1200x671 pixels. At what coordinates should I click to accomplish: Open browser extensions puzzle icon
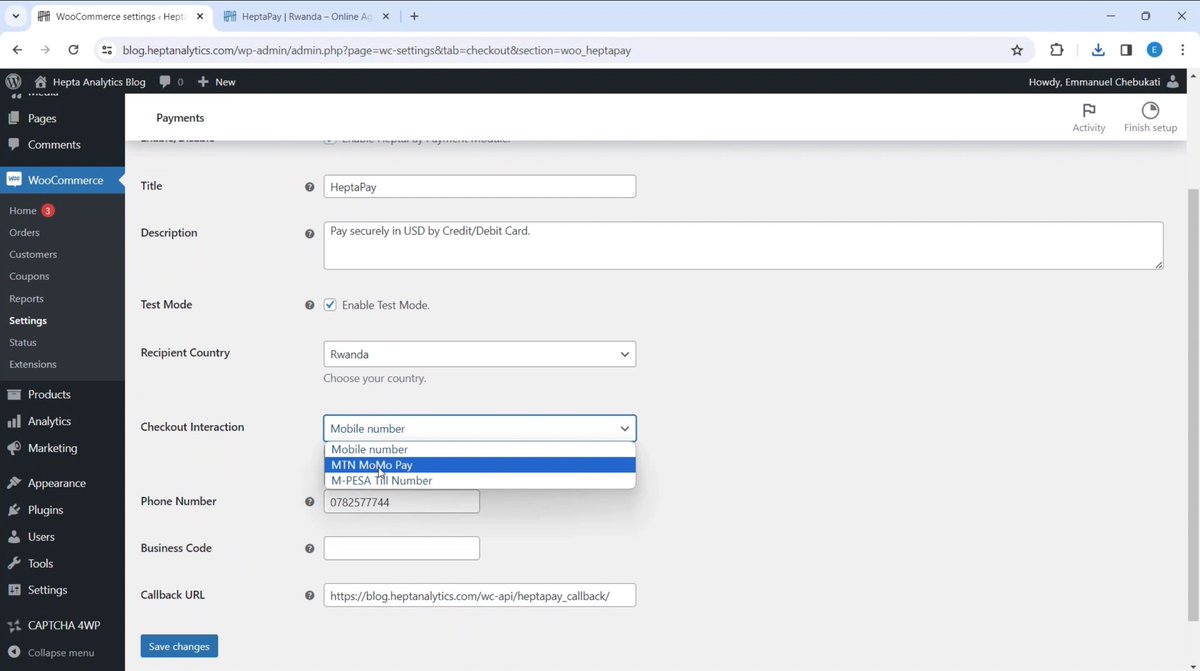pos(1057,50)
